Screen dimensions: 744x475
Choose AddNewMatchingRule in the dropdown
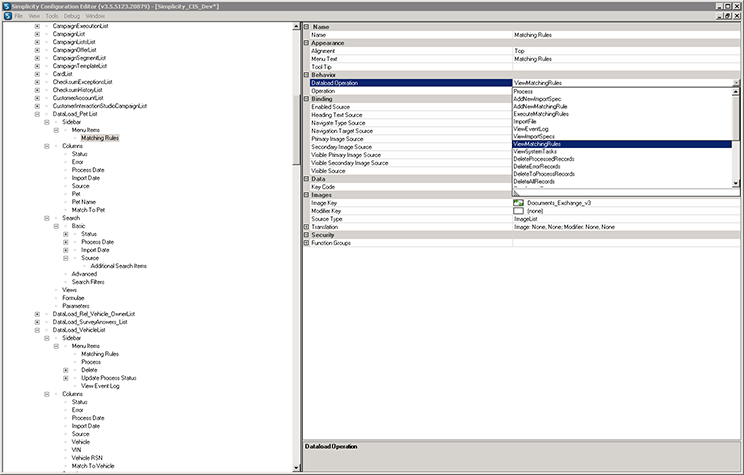pos(622,107)
